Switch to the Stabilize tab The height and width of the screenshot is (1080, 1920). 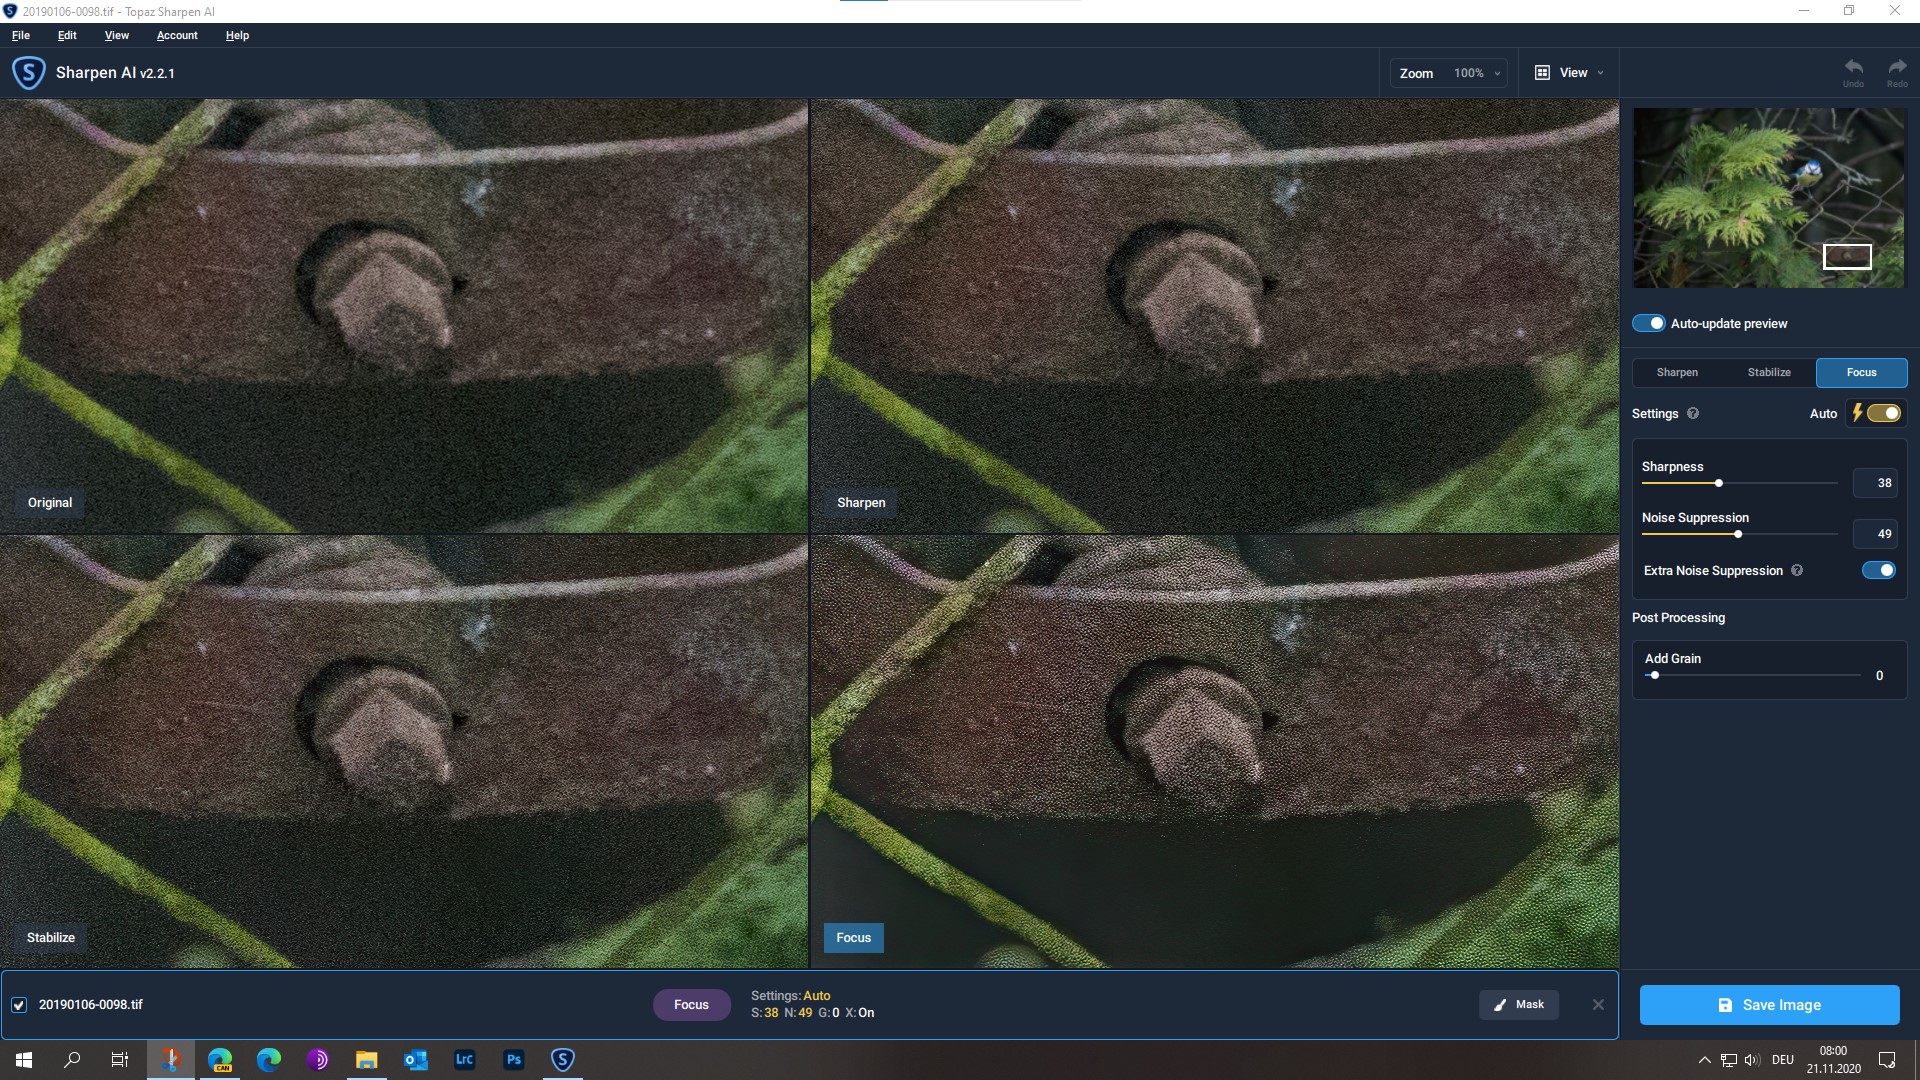(1769, 372)
